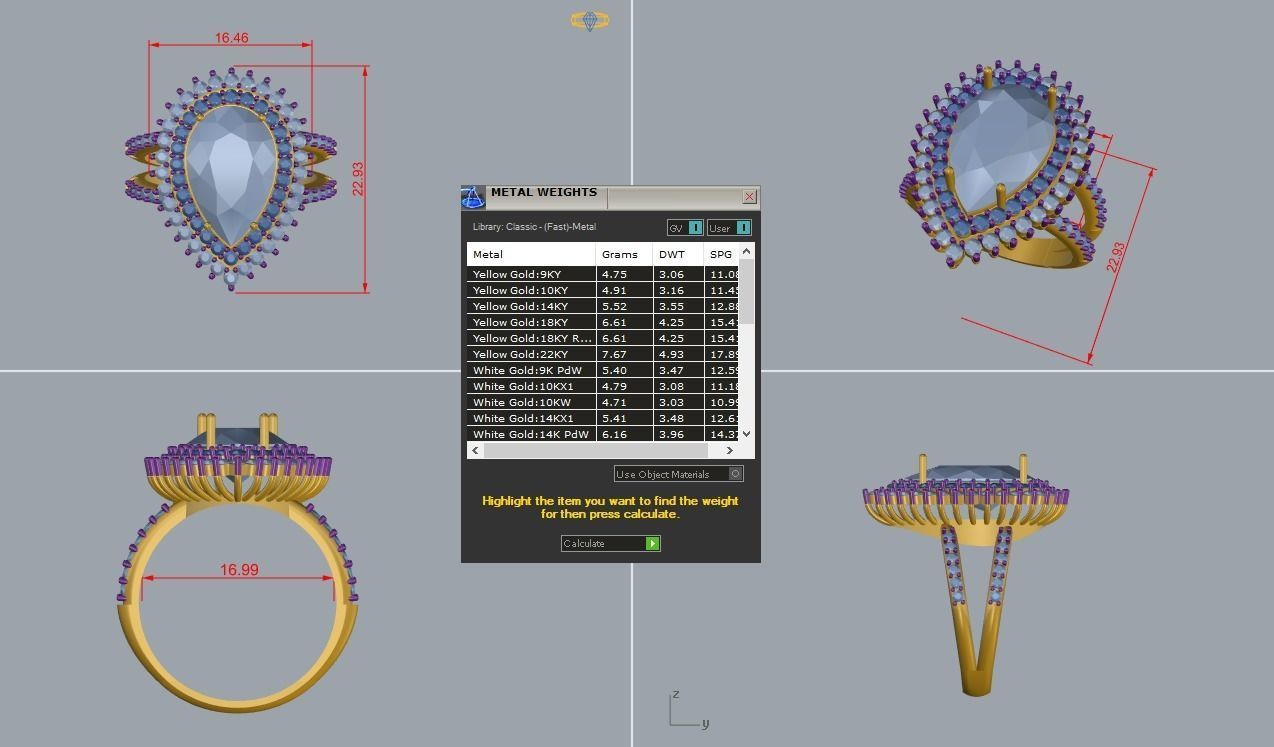Click the small ring thumbnail at top
This screenshot has width=1274, height=747.
589,20
